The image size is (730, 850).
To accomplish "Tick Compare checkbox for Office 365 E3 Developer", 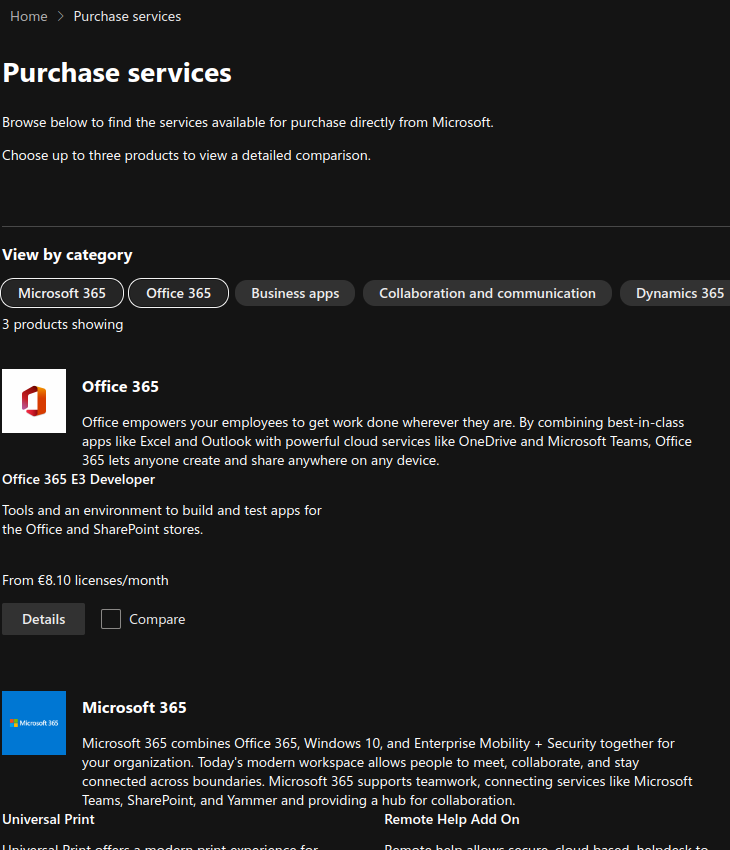I will coord(111,619).
